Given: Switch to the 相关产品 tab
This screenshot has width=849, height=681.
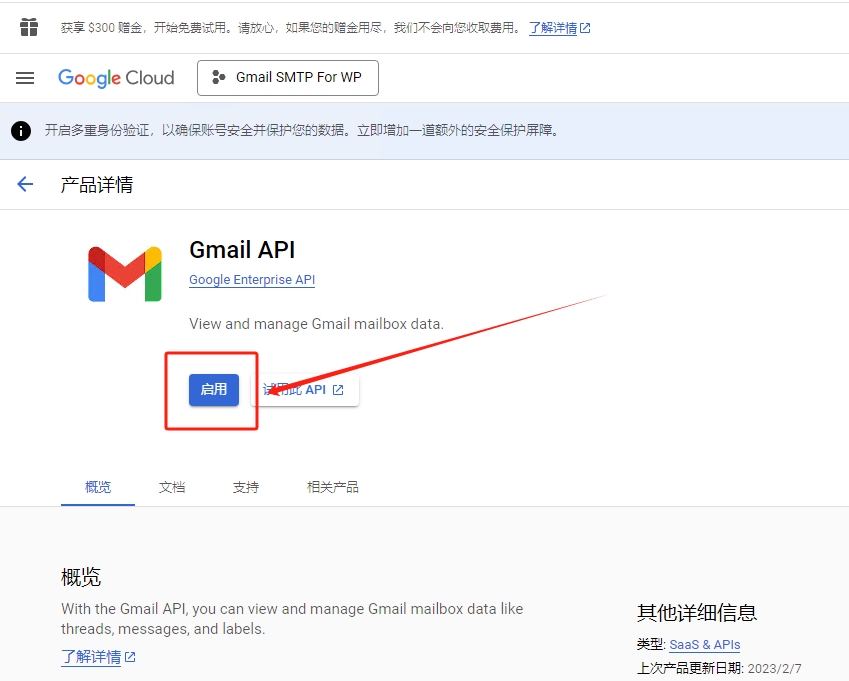Looking at the screenshot, I should [332, 487].
